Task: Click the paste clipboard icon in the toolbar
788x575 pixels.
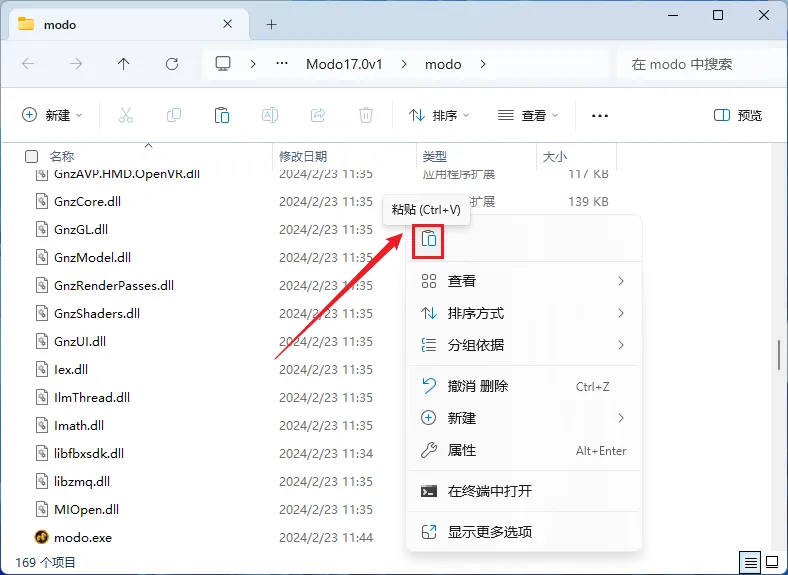Action: tap(222, 116)
